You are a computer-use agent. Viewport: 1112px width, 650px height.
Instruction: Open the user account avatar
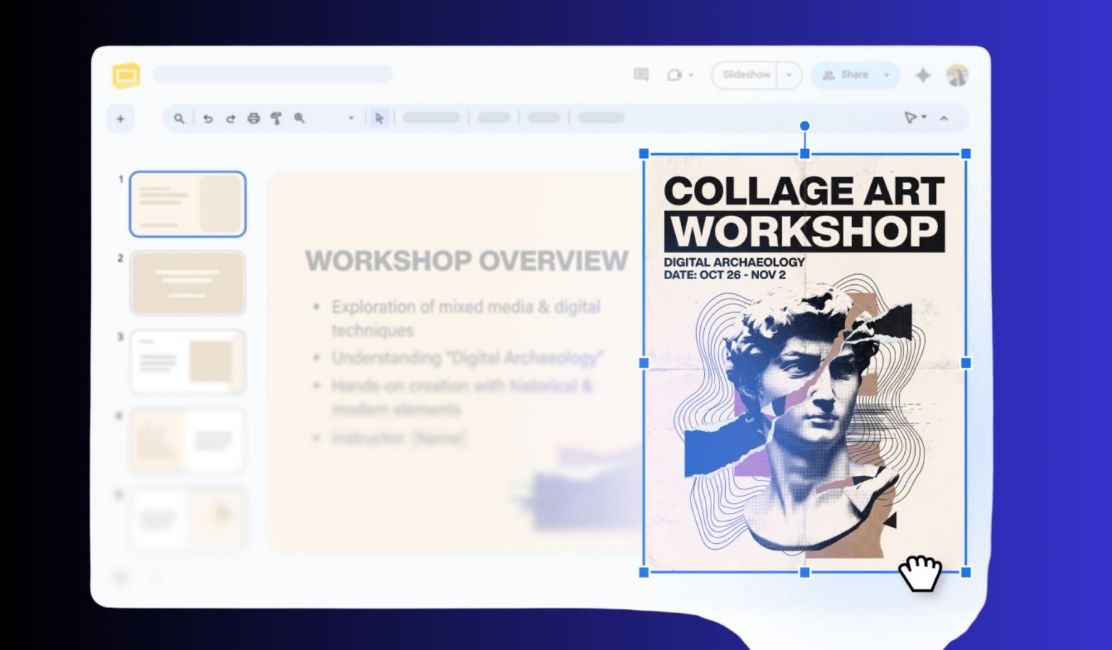click(x=957, y=75)
